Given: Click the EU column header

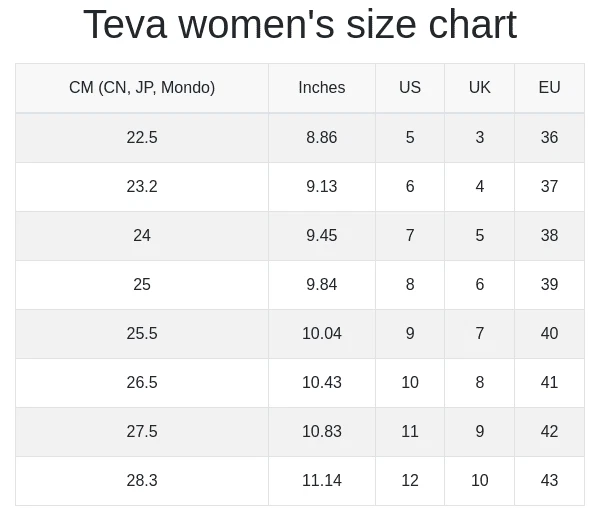Looking at the screenshot, I should [549, 88].
